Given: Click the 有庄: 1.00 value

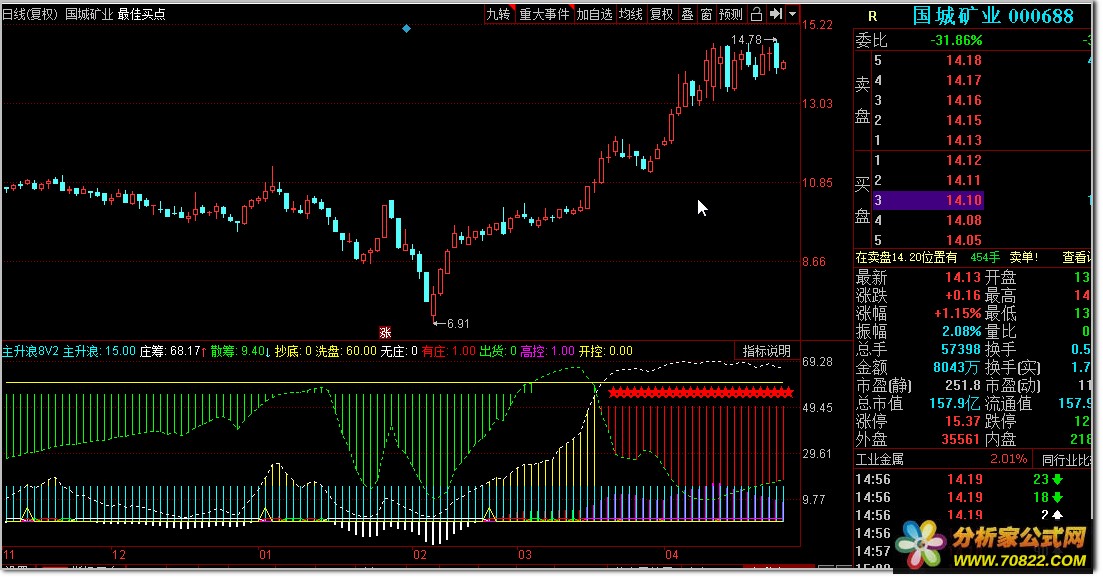Looking at the screenshot, I should pos(449,351).
